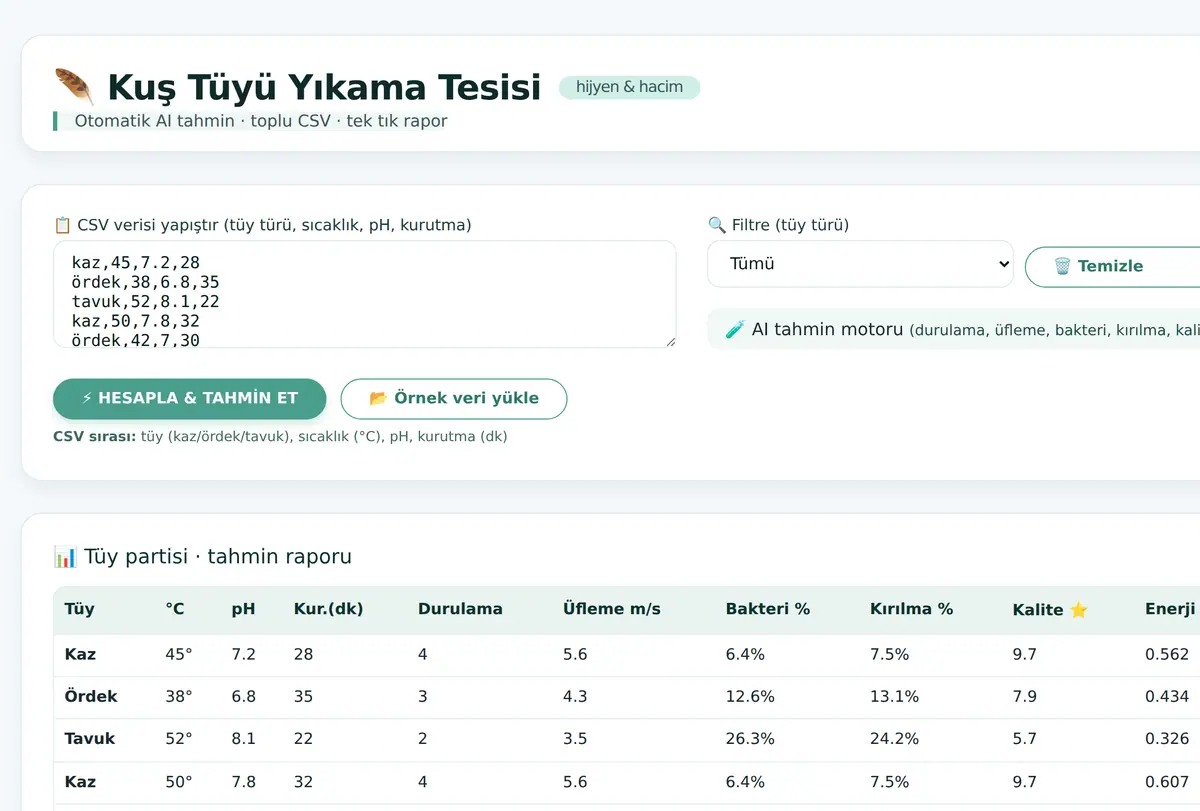
Task: Load sample data with Örnek veri yükle
Action: (x=454, y=398)
